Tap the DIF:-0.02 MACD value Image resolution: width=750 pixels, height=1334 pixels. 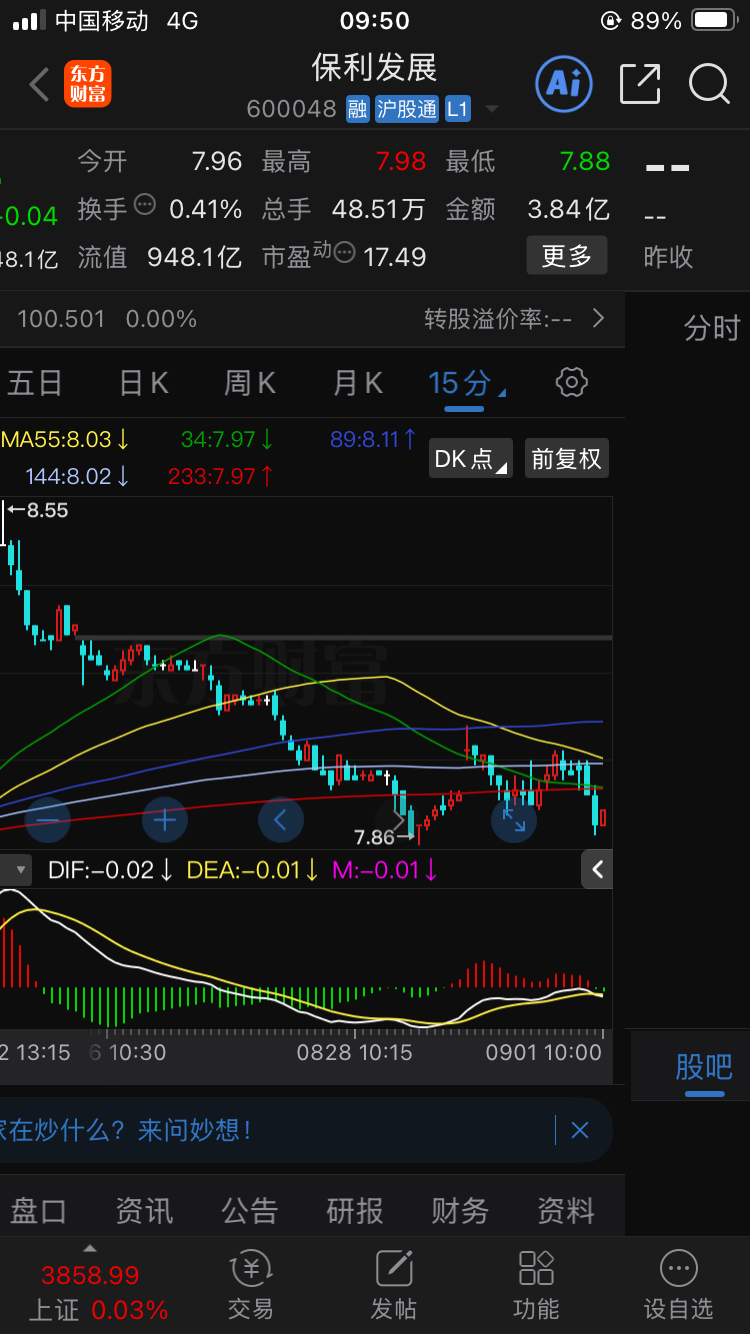click(111, 870)
